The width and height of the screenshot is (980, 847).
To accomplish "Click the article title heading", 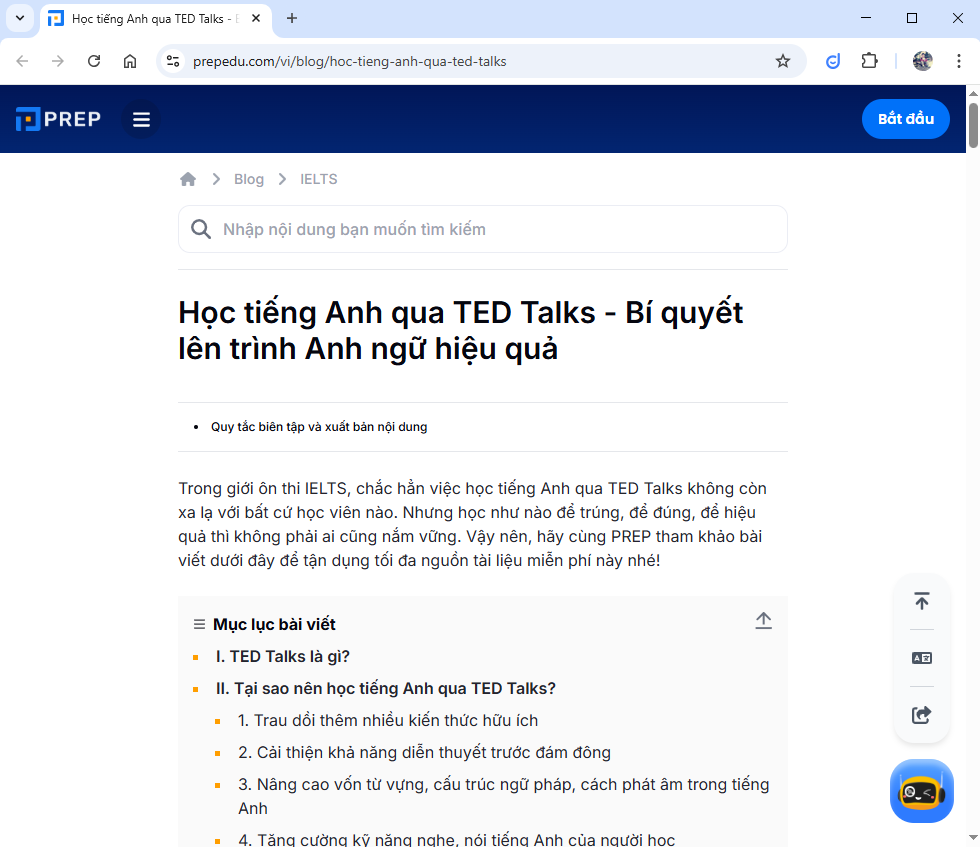I will coord(461,331).
